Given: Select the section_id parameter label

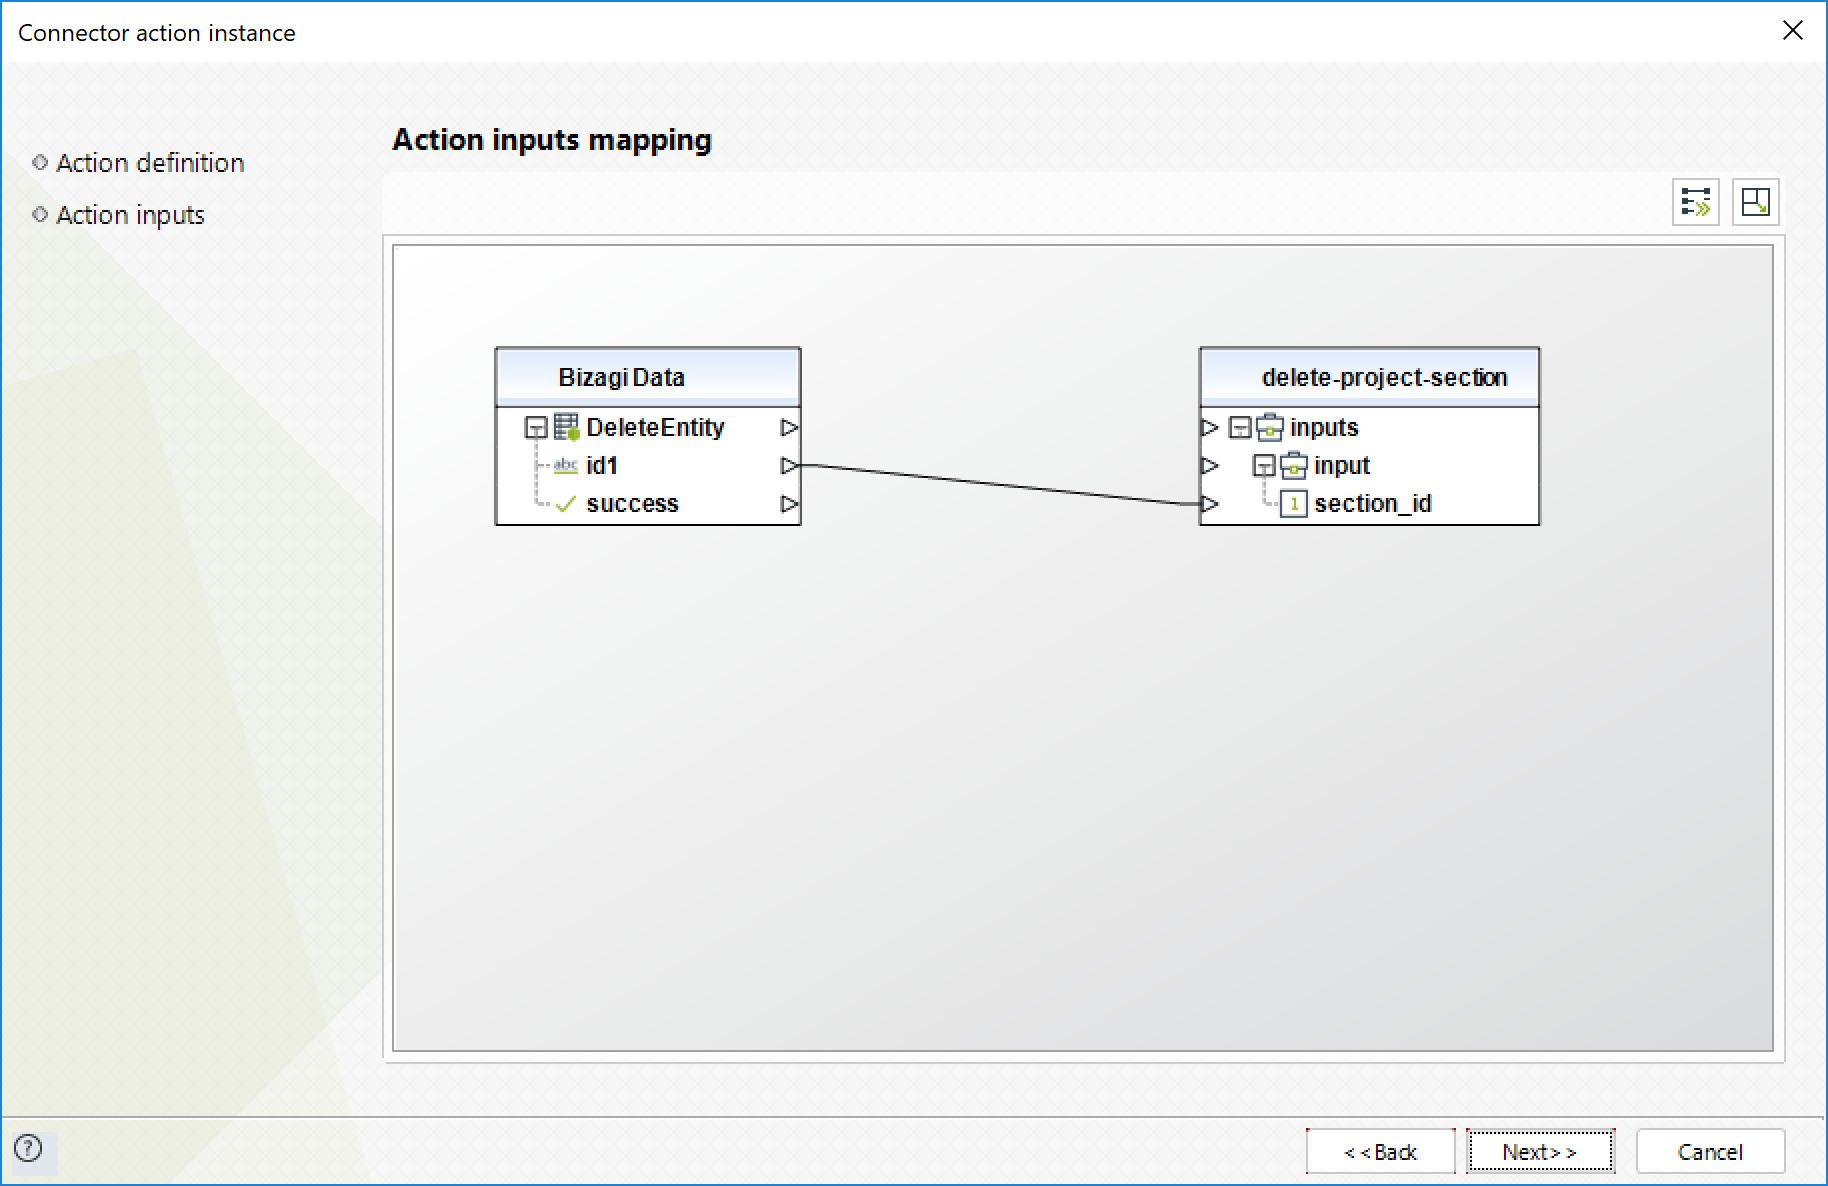Looking at the screenshot, I should coord(1373,504).
